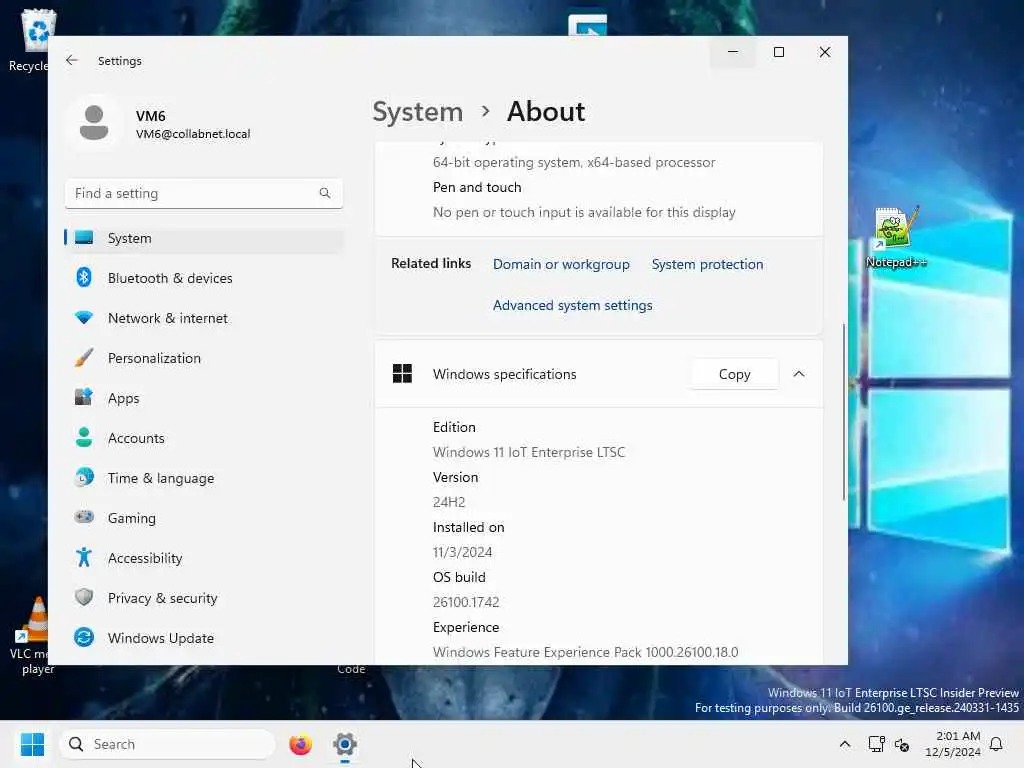The width and height of the screenshot is (1024, 768).
Task: Select the OS build 26100.1742
Action: pos(466,602)
